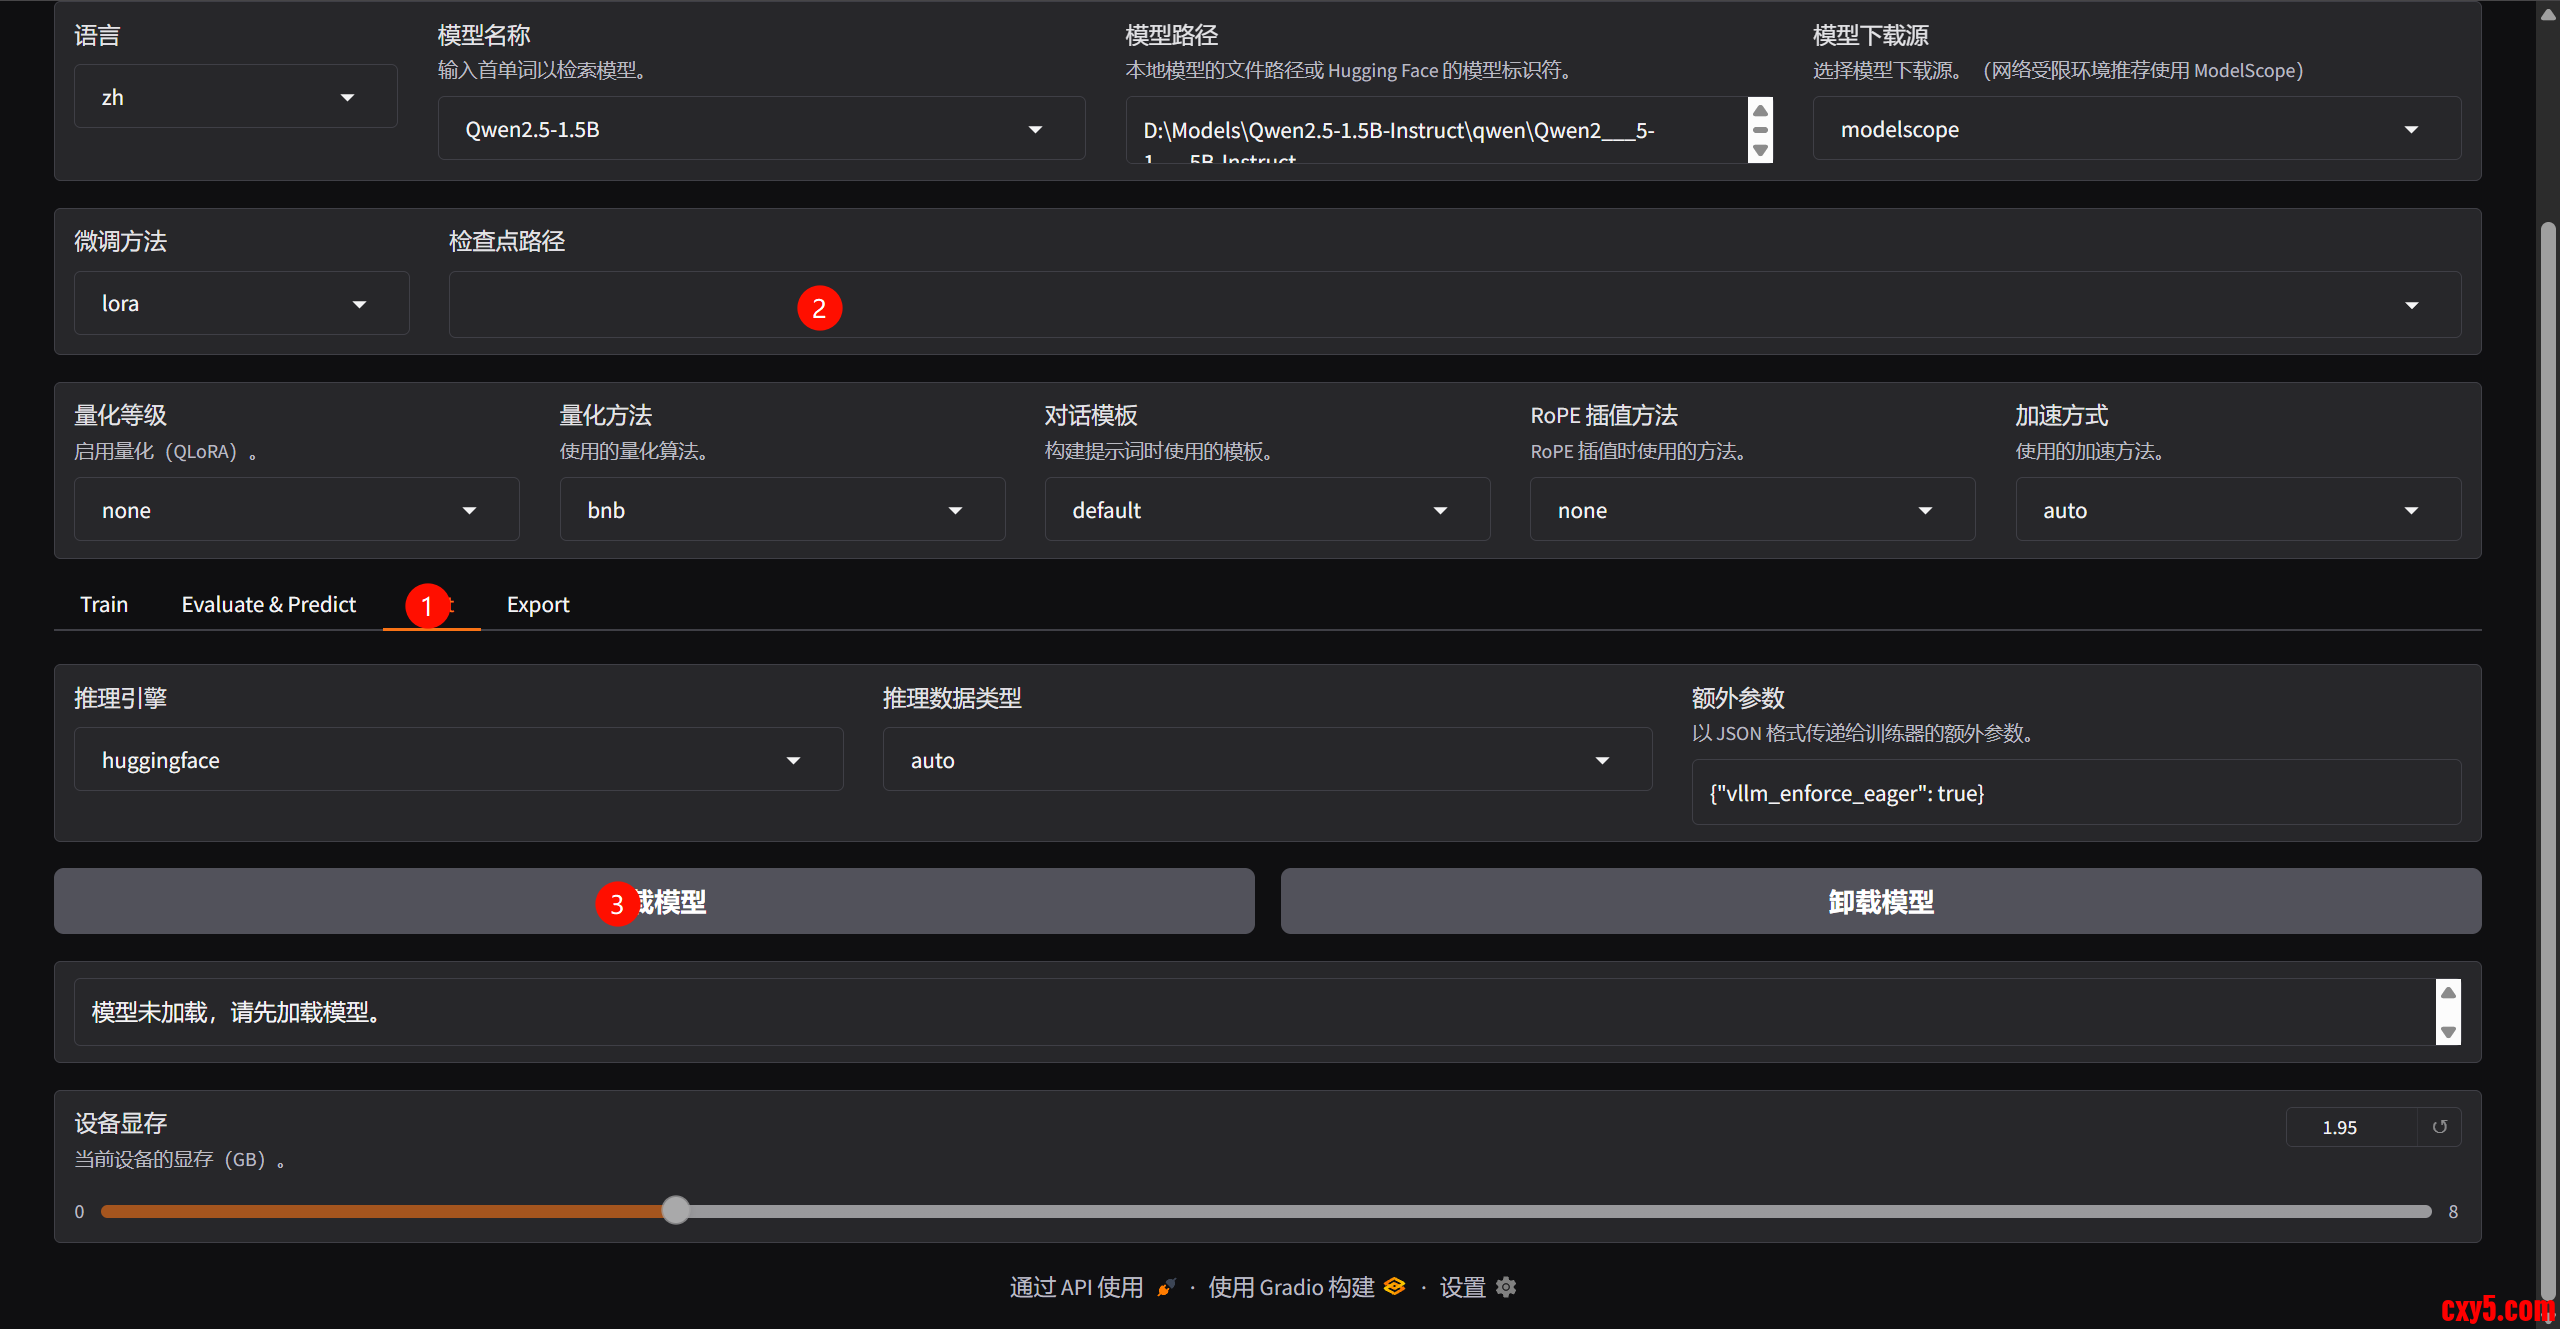Open the checkpoint path dropdown
This screenshot has width=2560, height=1329.
point(1454,305)
